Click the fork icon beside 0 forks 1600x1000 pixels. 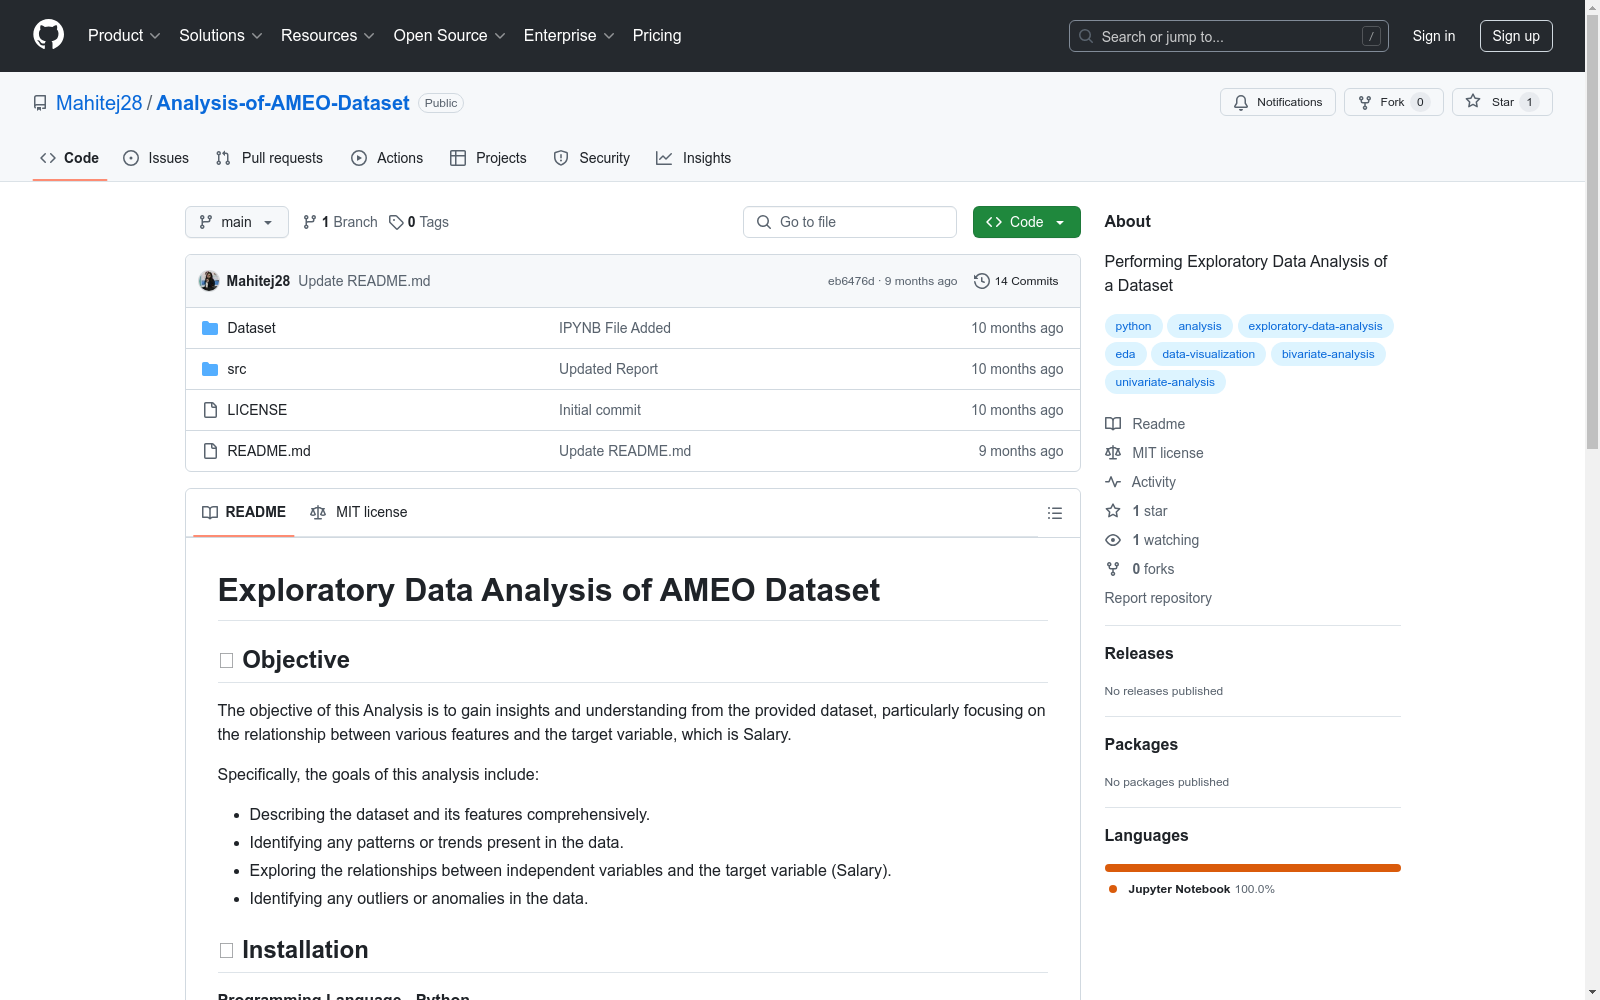(1113, 569)
